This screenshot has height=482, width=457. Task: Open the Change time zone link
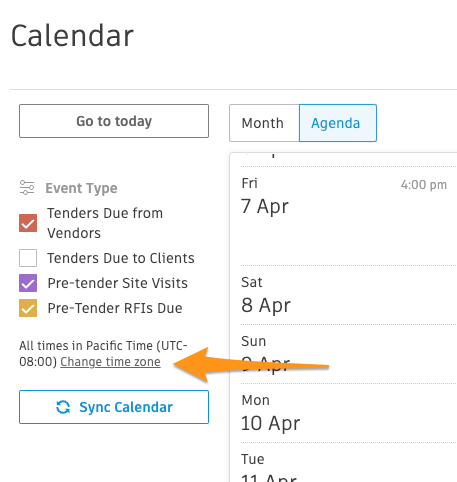click(x=110, y=362)
